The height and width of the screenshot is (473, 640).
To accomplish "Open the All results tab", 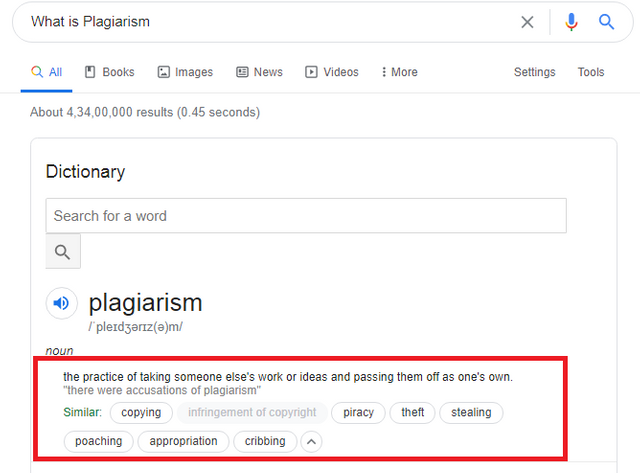I will [47, 72].
